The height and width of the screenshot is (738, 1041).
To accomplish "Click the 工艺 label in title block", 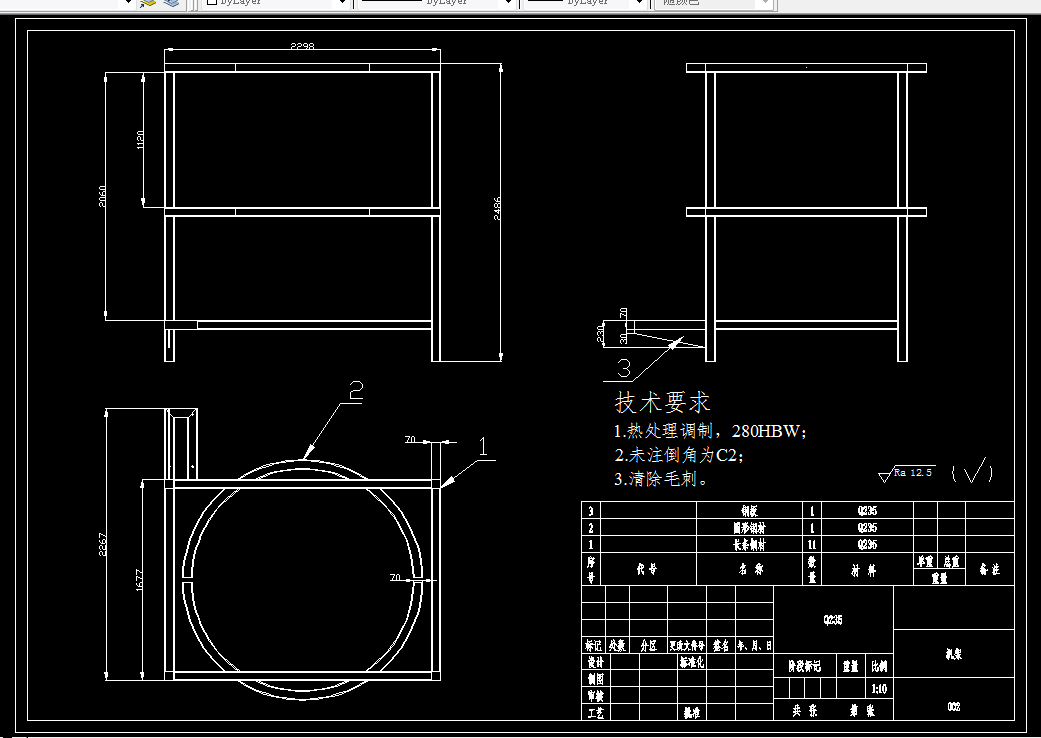I will pos(596,713).
